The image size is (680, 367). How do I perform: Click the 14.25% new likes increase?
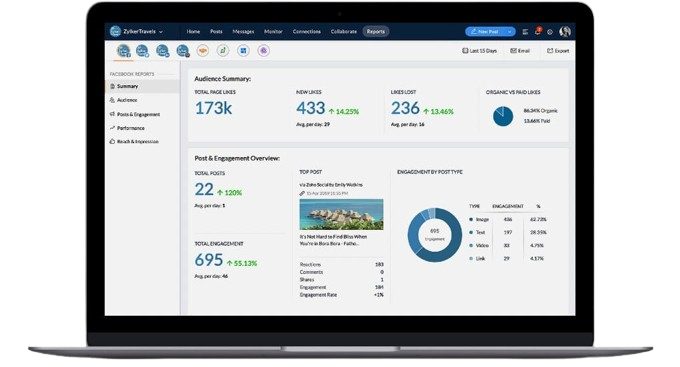pyautogui.click(x=344, y=111)
